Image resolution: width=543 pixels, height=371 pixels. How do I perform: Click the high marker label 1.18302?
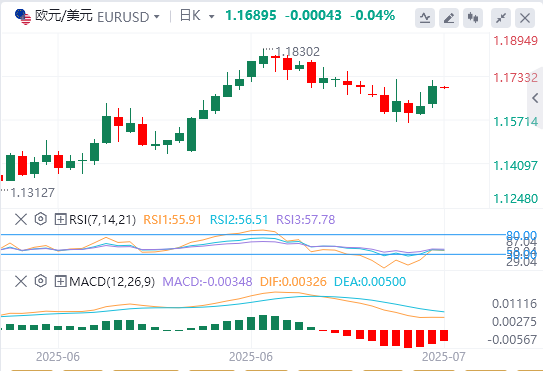297,52
